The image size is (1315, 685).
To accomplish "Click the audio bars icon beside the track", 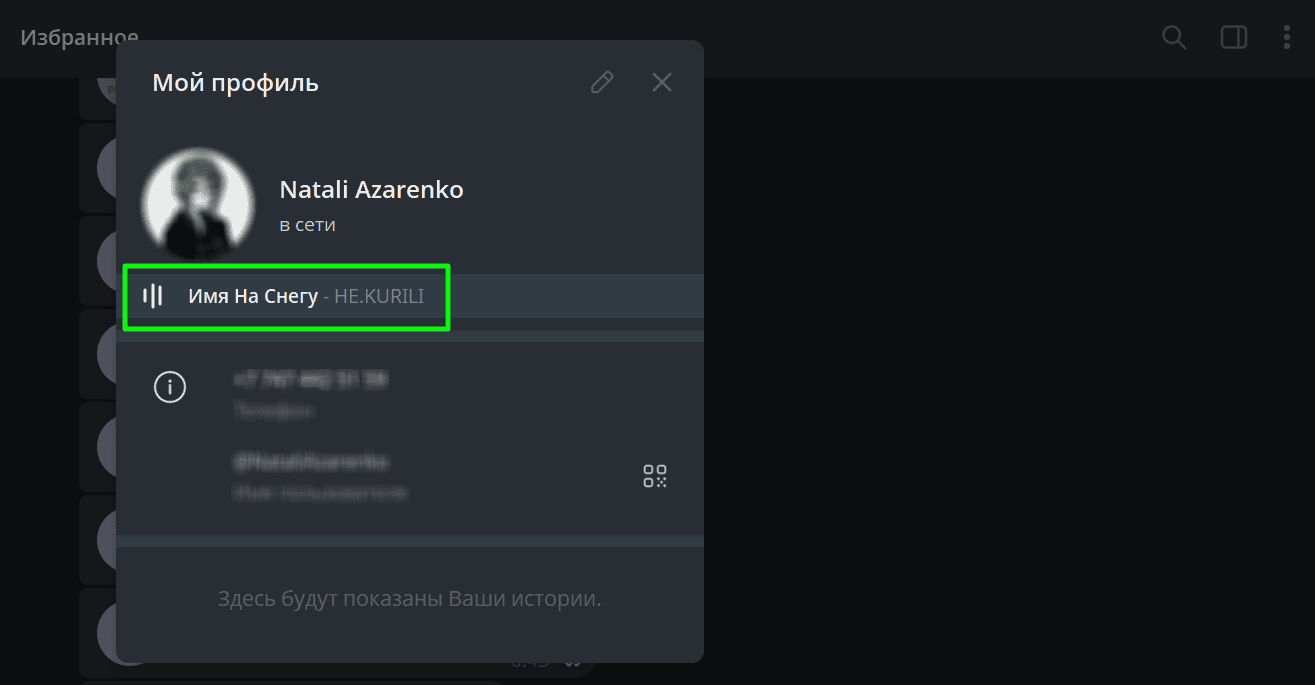I will point(153,296).
